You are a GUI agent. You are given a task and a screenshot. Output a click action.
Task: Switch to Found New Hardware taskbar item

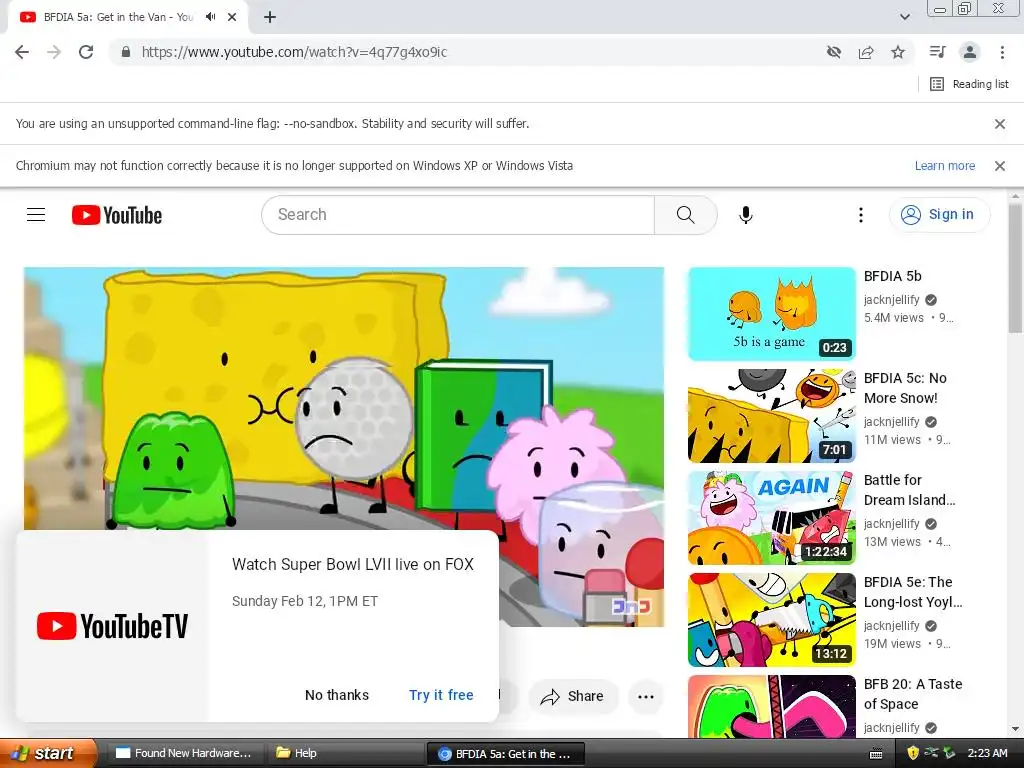(184, 753)
